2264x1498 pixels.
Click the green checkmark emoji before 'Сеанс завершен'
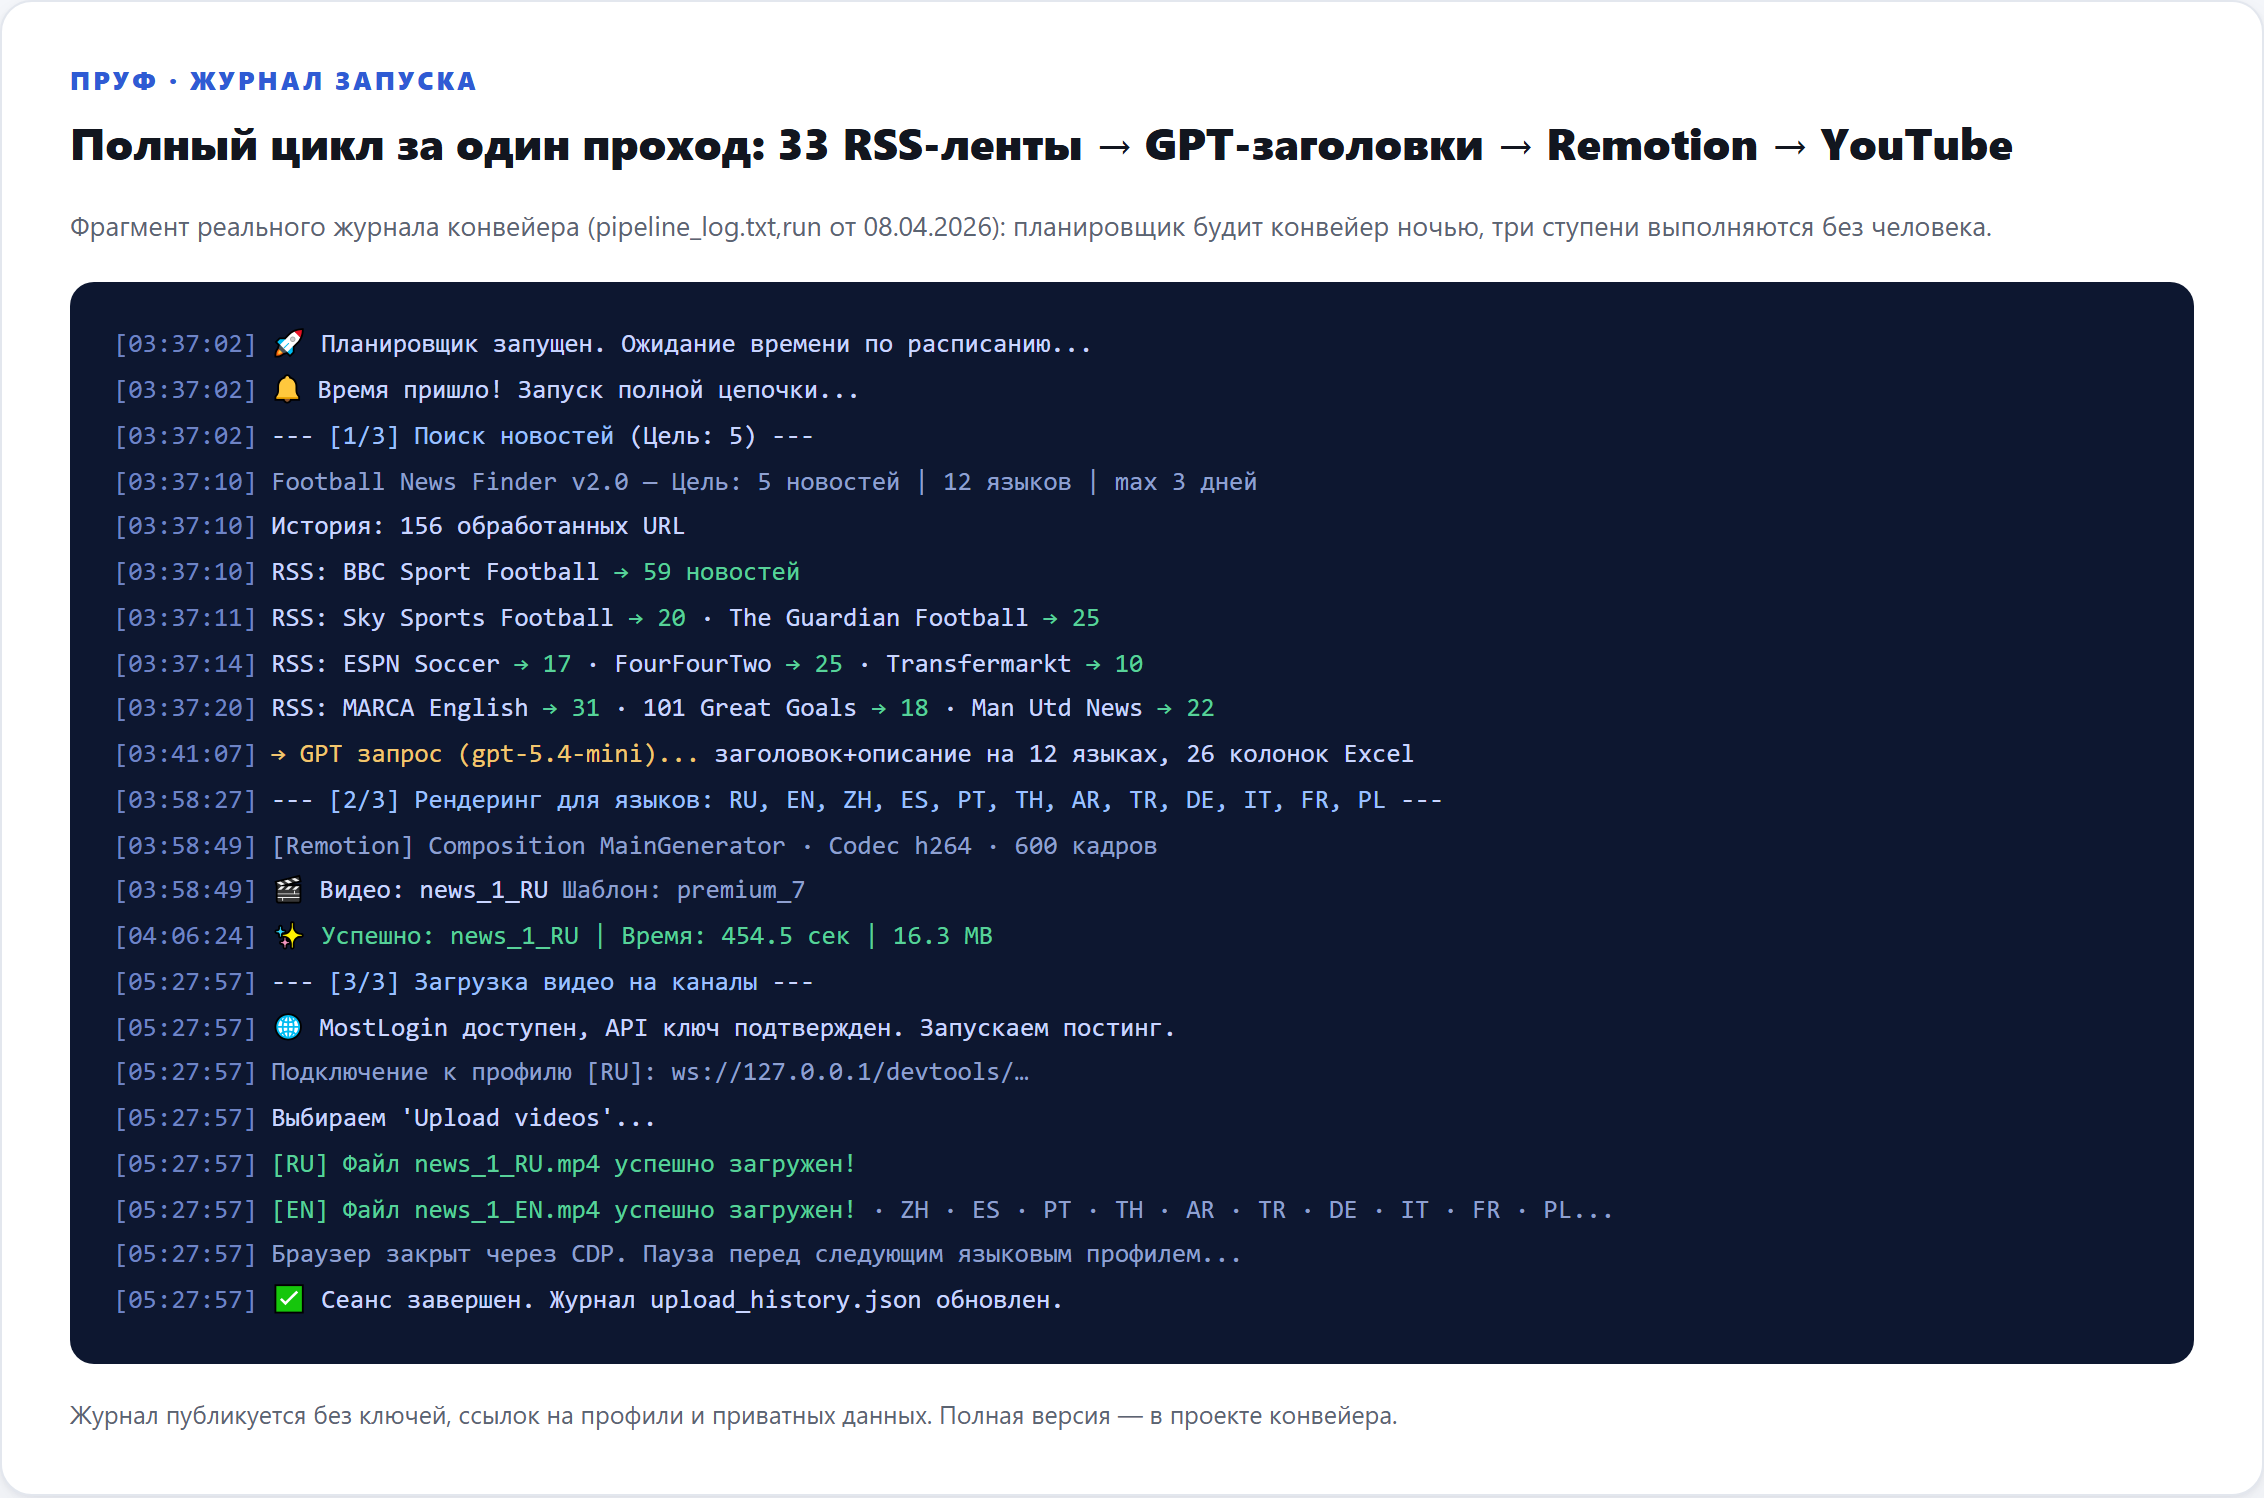pos(289,1299)
